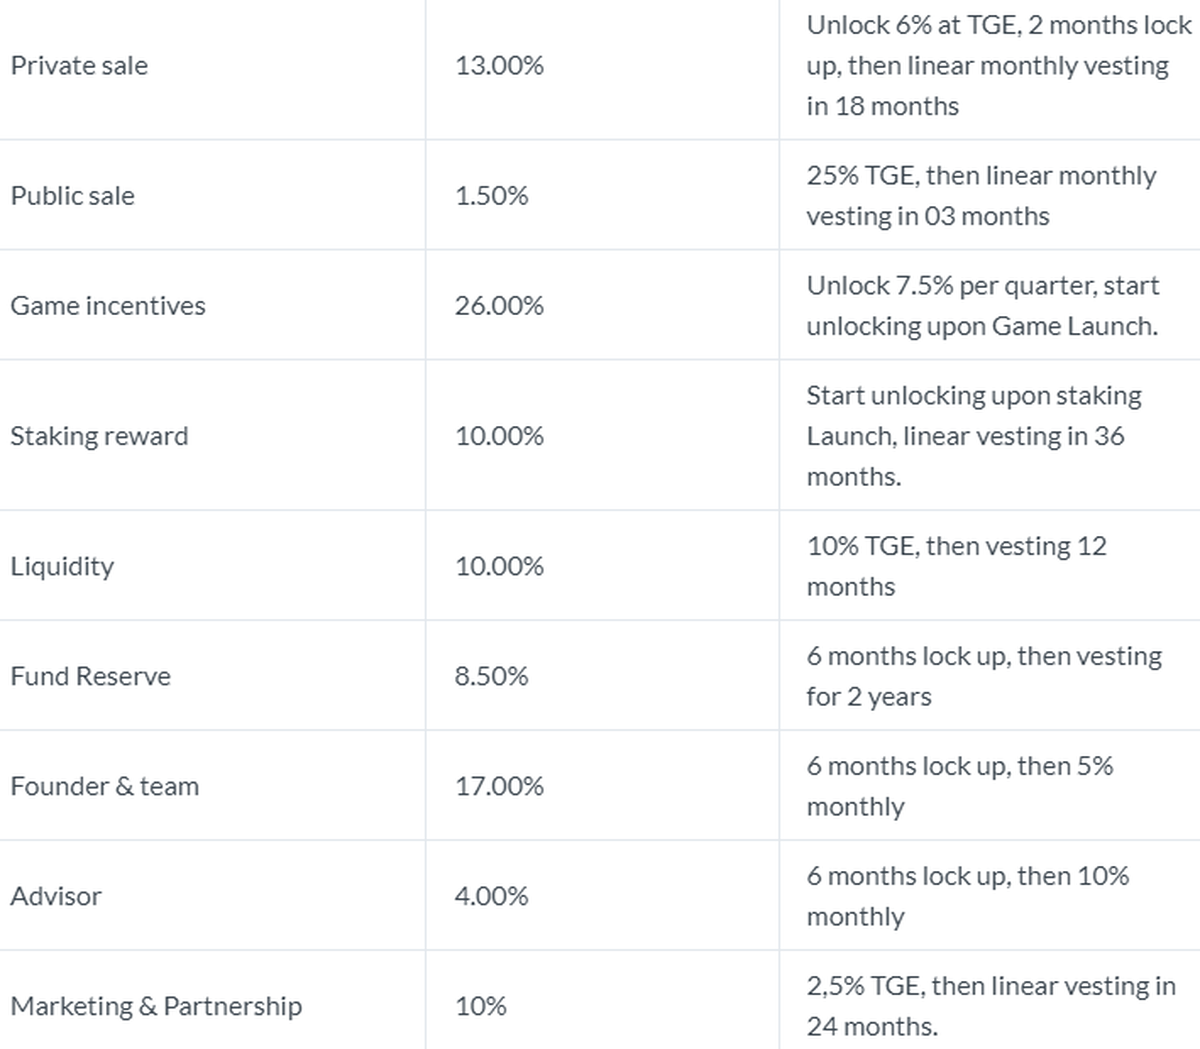The image size is (1200, 1049).
Task: Select the Public sale cell
Action: [72, 196]
